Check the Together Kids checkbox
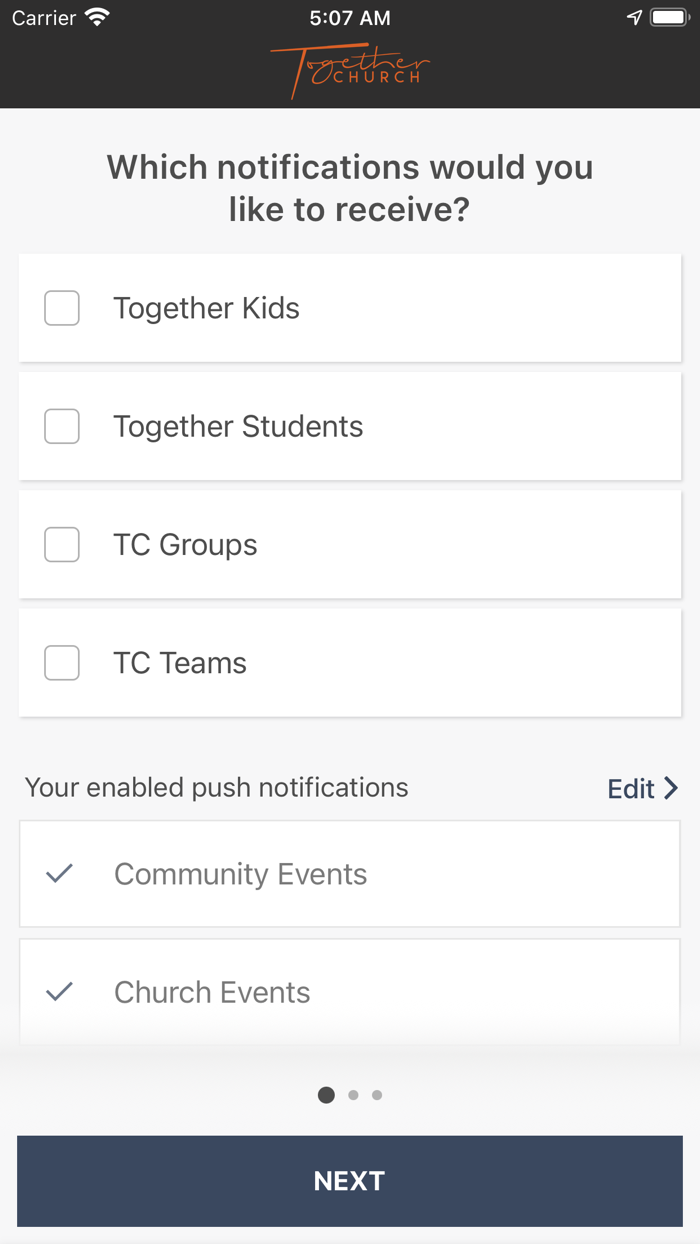This screenshot has width=700, height=1244. pos(62,308)
